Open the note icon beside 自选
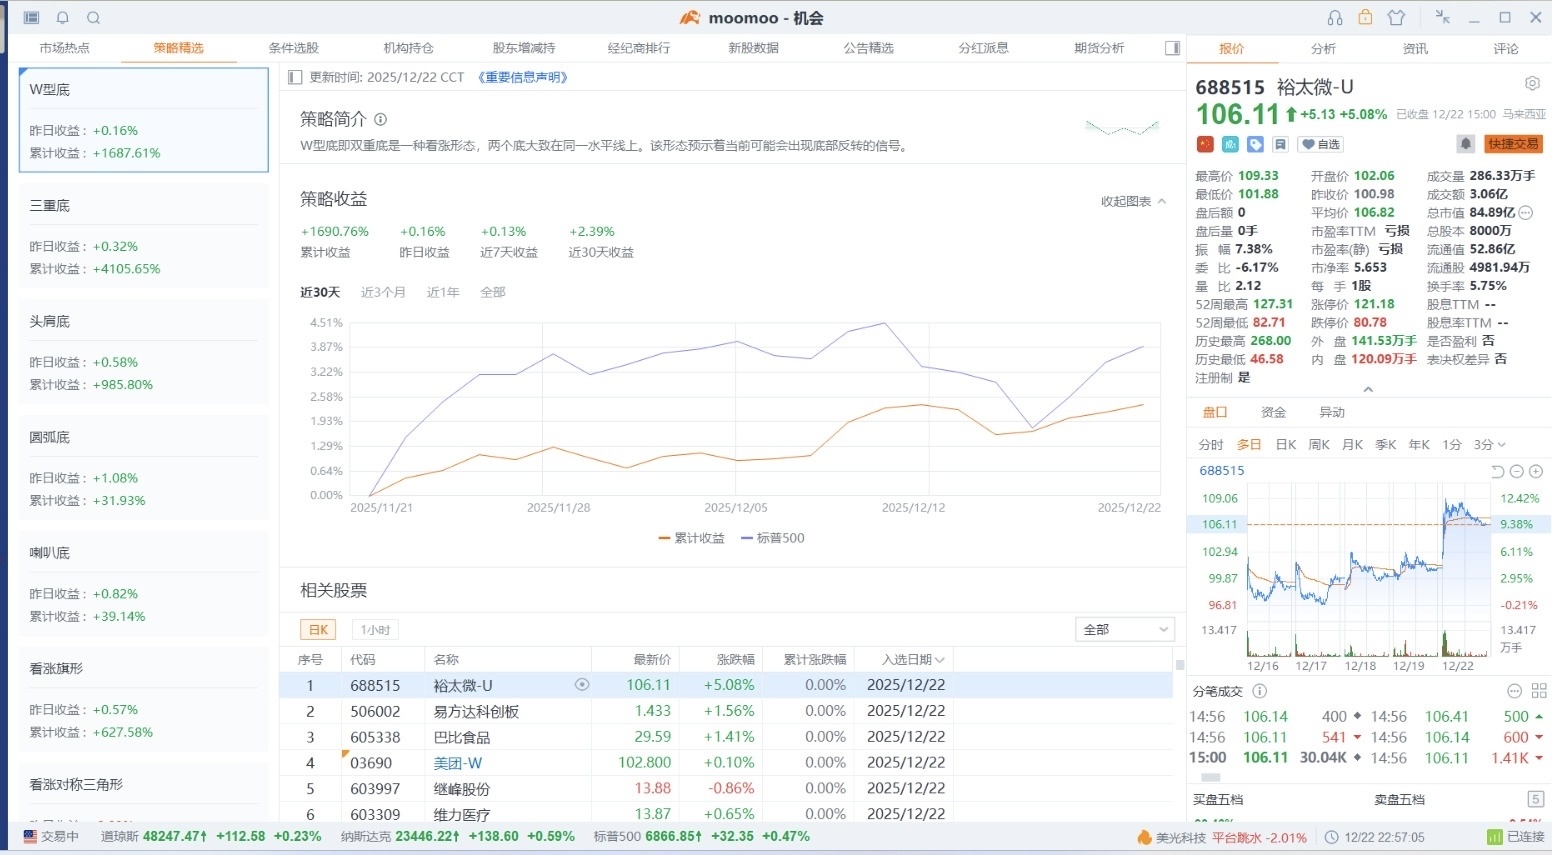Image resolution: width=1552 pixels, height=855 pixels. [x=1281, y=144]
